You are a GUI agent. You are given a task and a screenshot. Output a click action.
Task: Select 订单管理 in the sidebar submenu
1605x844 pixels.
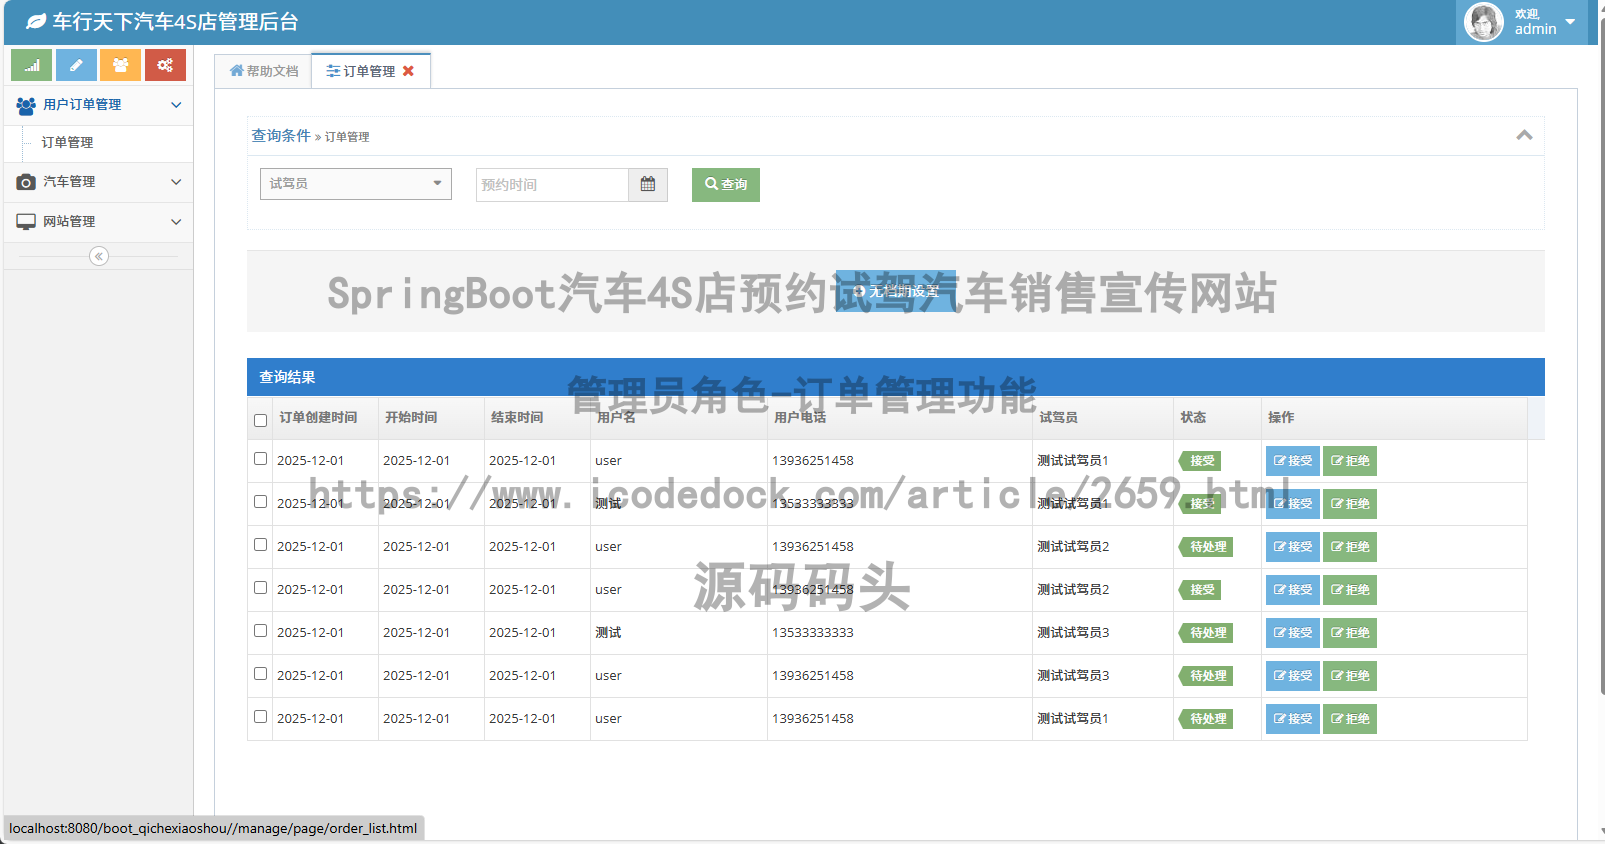67,143
